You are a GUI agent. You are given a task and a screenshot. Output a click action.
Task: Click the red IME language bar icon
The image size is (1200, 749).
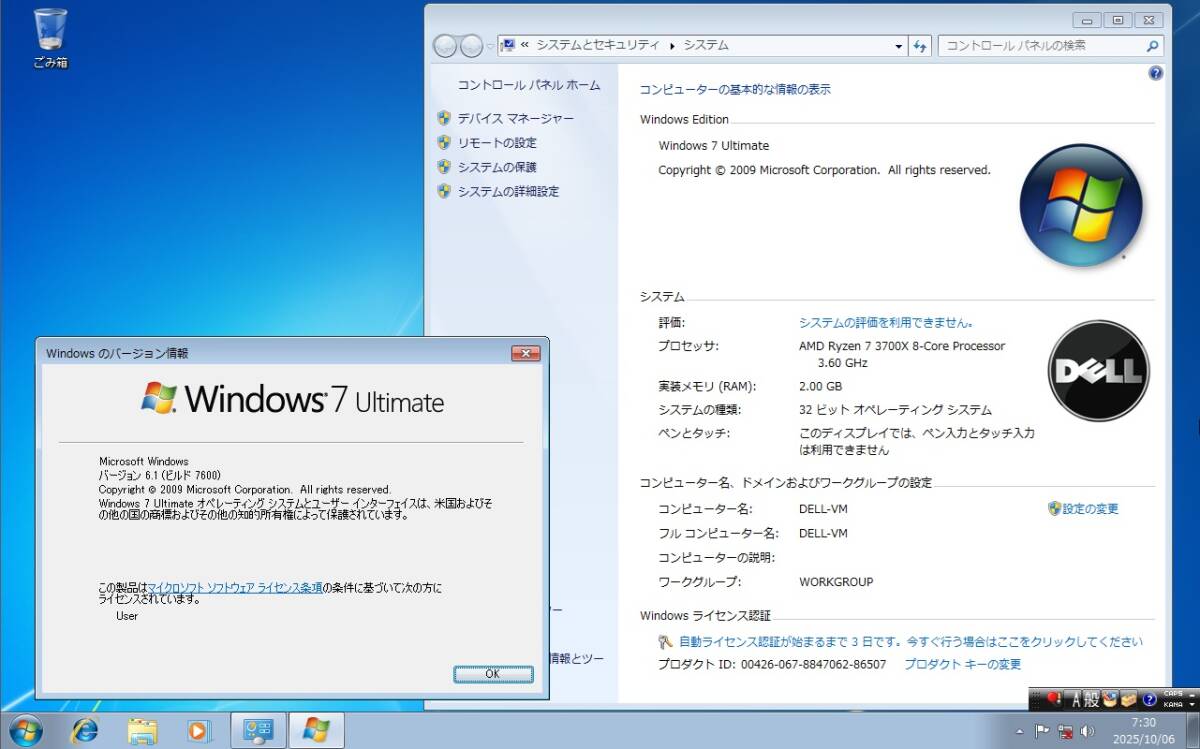pos(1053,699)
